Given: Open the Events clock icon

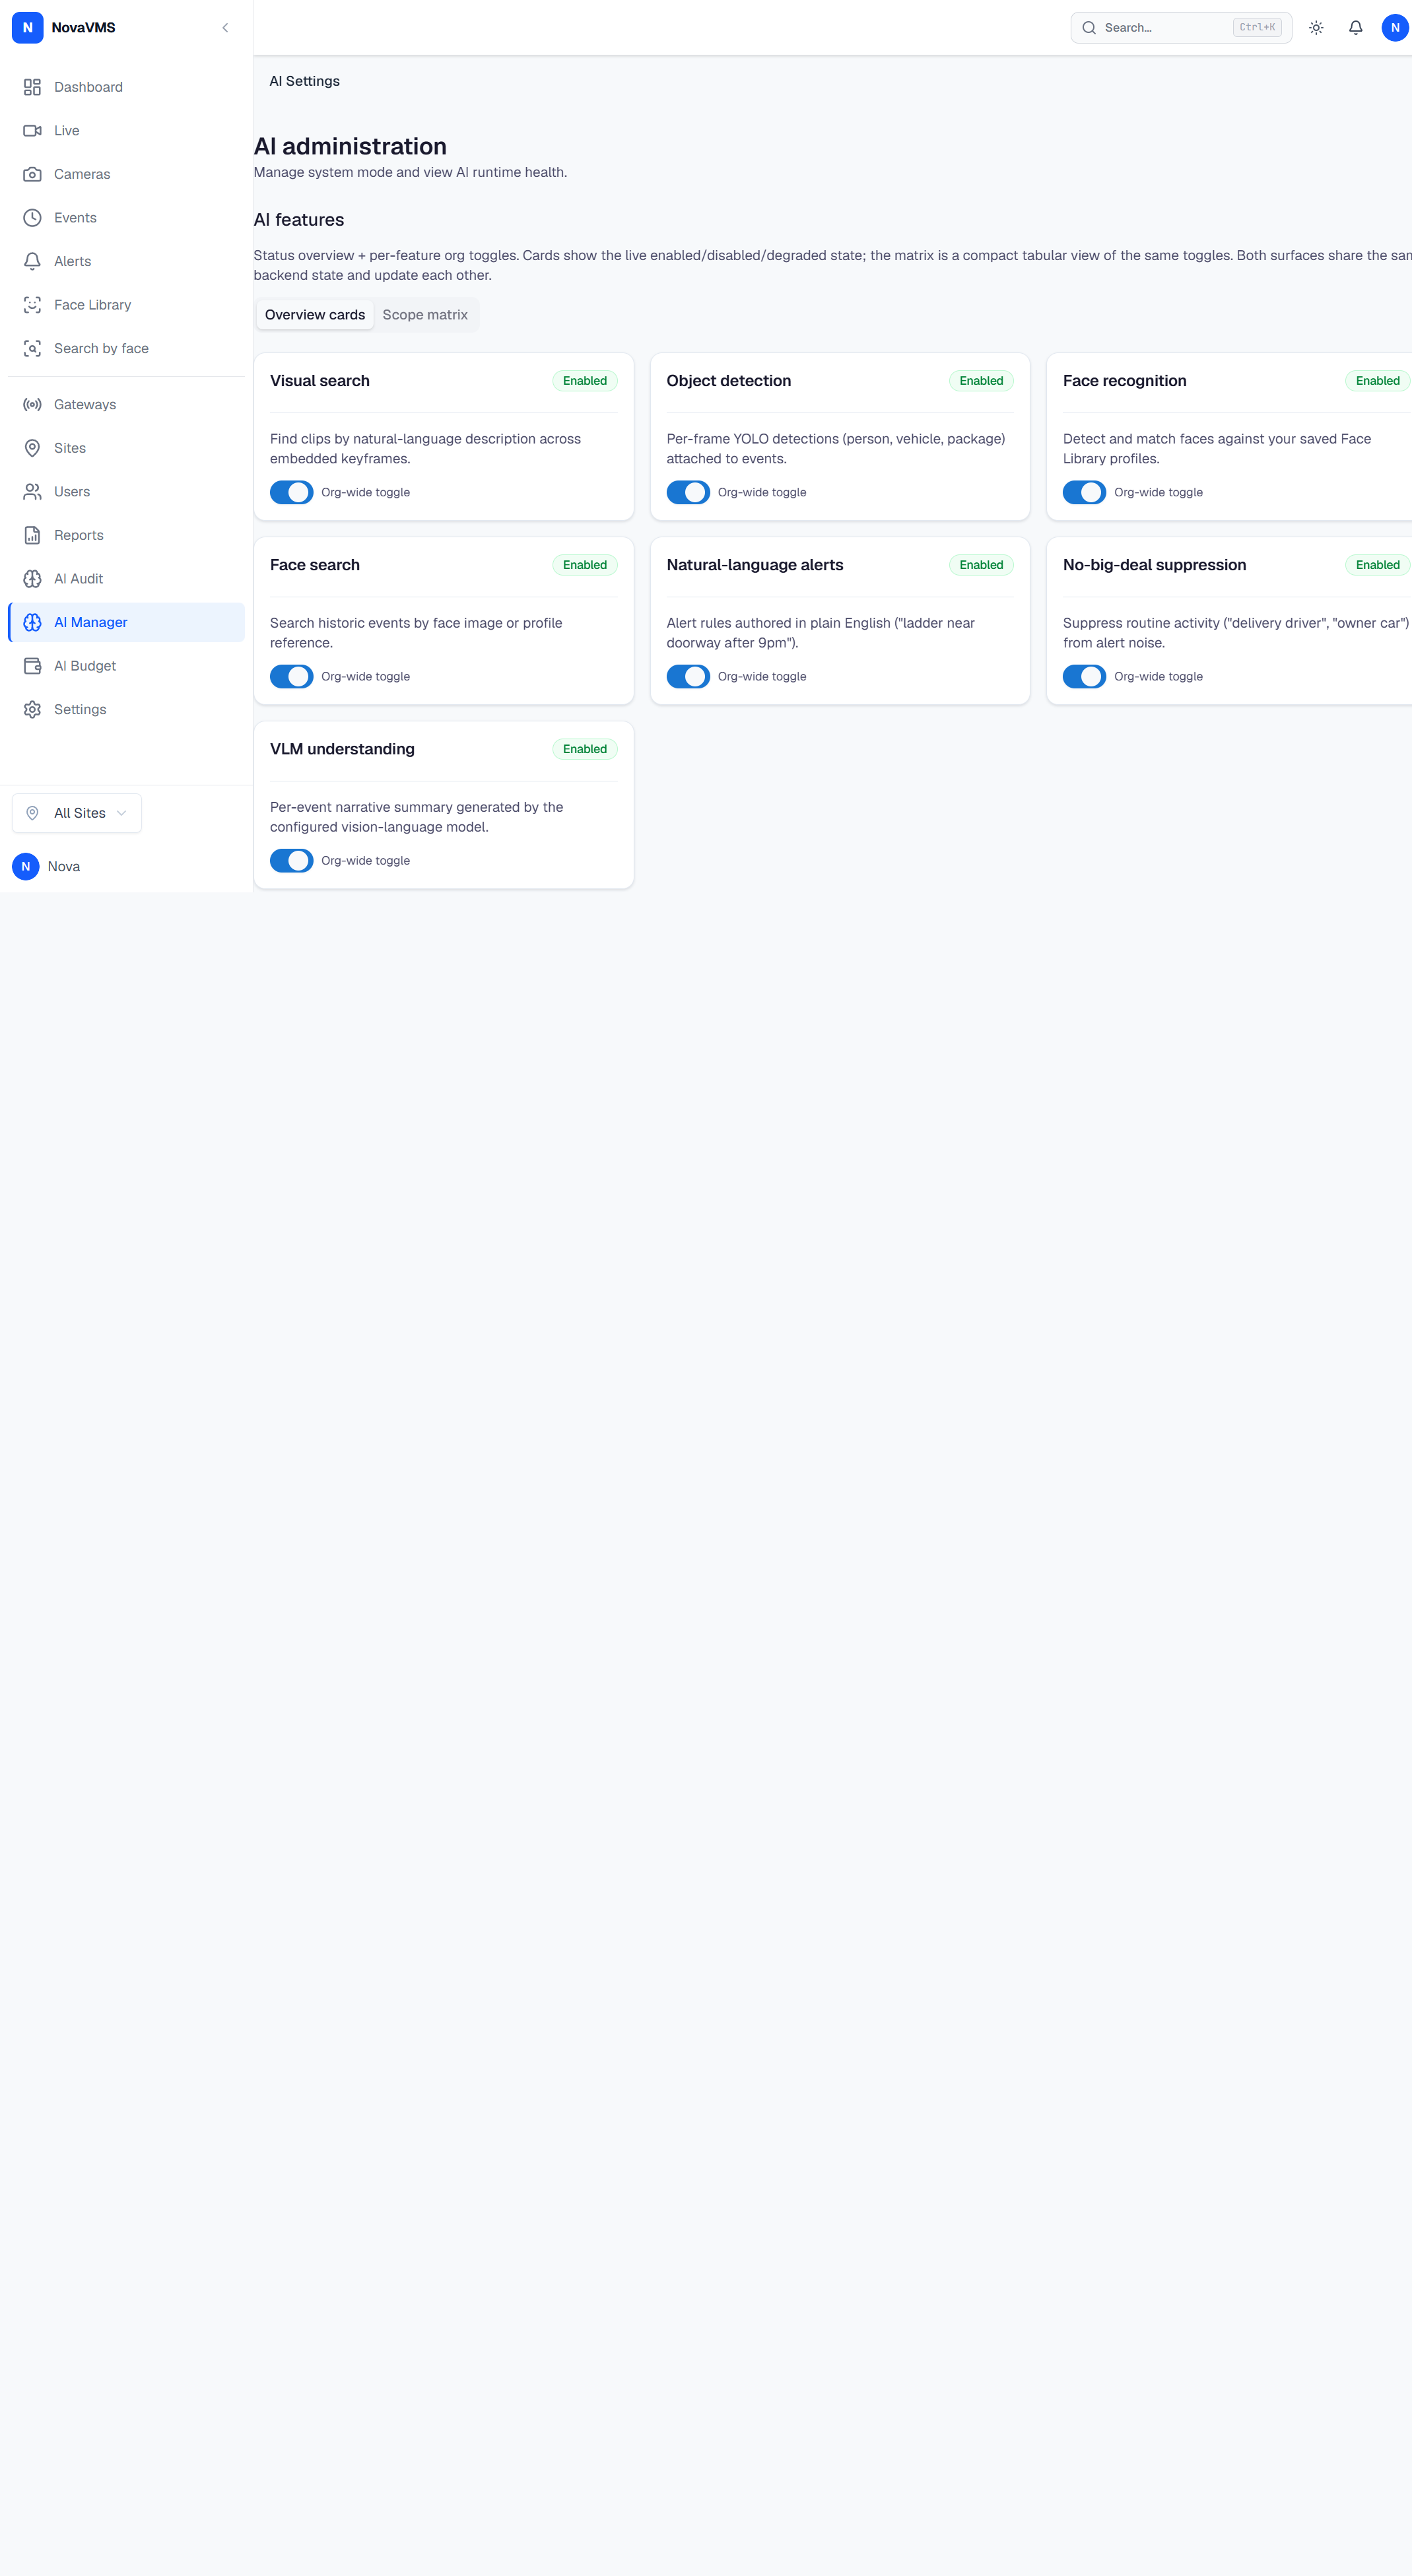Looking at the screenshot, I should (32, 218).
